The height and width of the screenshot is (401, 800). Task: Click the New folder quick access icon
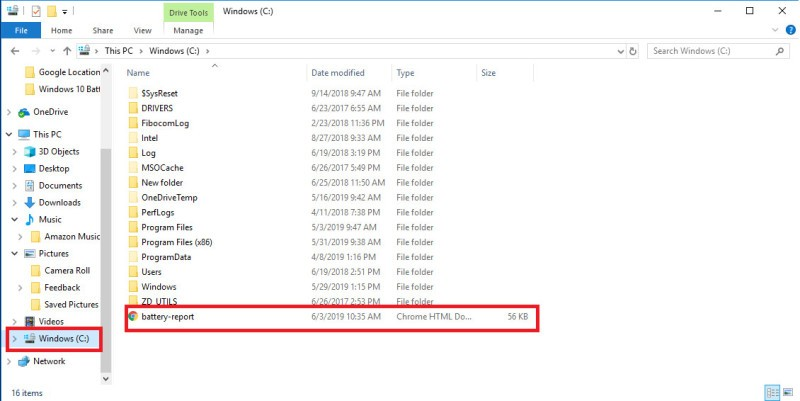tap(51, 11)
